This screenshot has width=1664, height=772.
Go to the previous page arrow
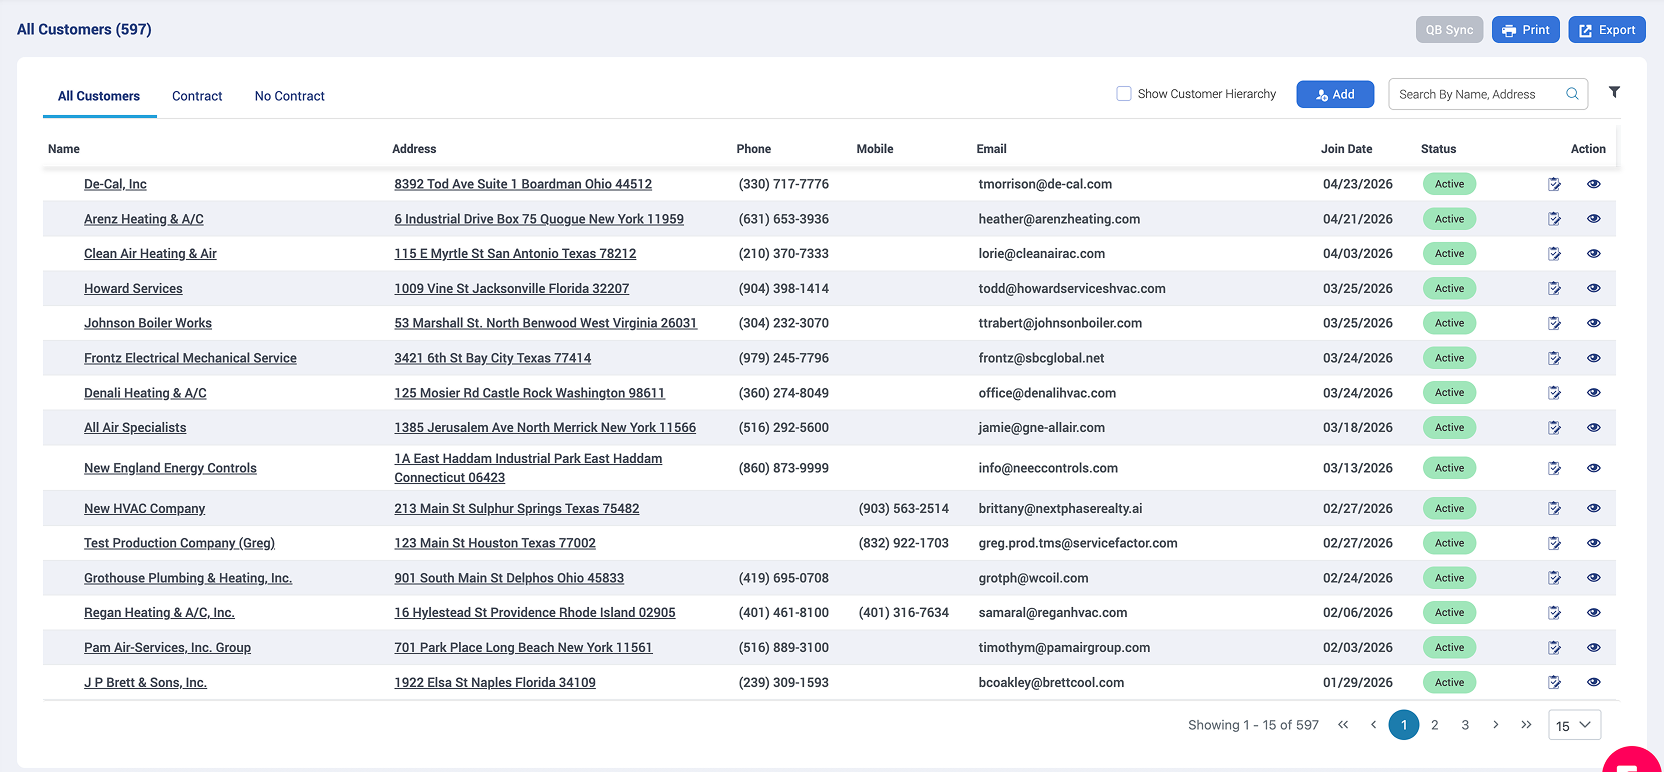[1373, 725]
